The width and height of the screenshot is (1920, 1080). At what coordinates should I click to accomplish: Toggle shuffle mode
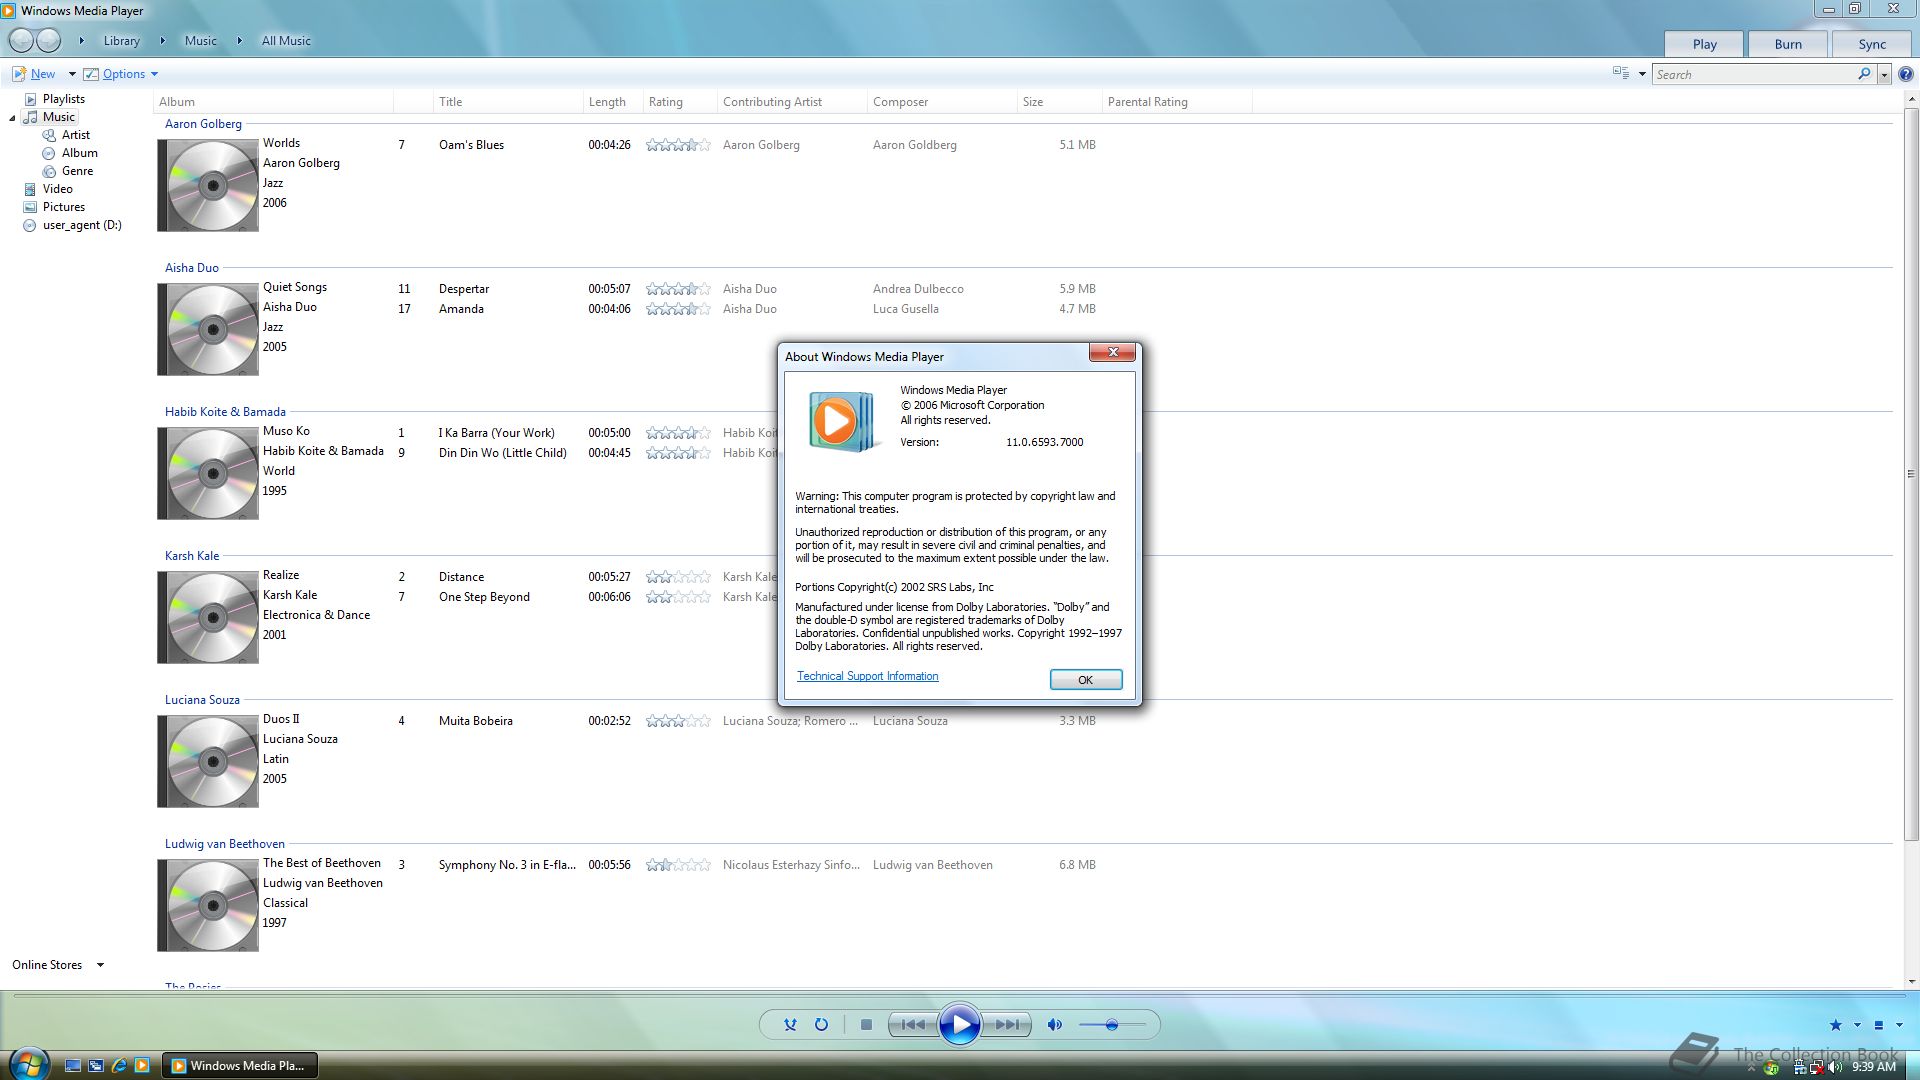coord(790,1025)
